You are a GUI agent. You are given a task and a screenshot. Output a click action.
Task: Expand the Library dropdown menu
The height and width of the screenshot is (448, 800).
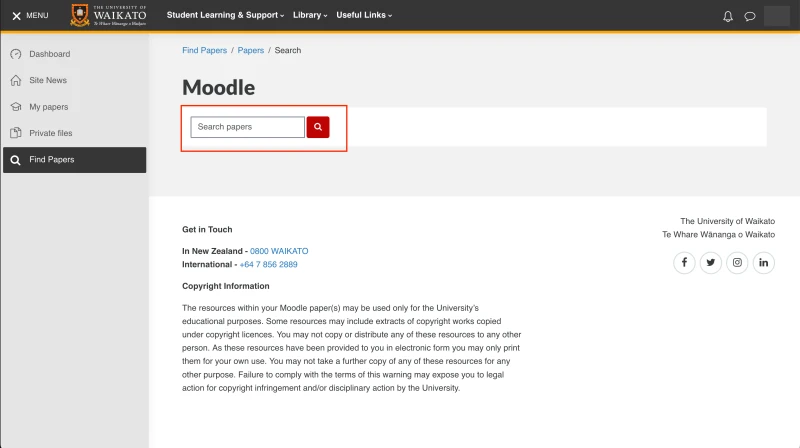pos(310,15)
